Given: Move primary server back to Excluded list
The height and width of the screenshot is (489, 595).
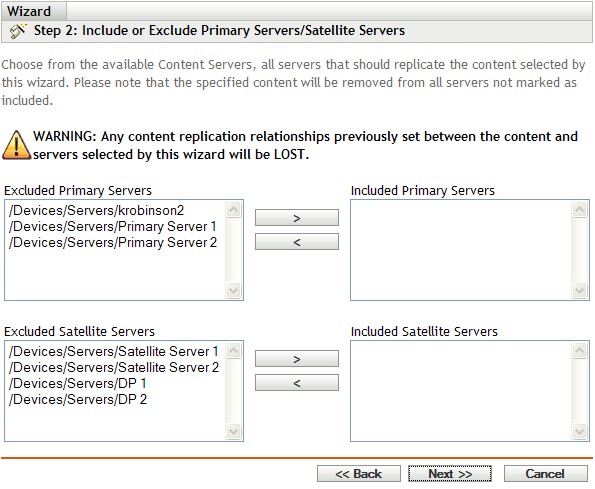Looking at the screenshot, I should click(297, 242).
